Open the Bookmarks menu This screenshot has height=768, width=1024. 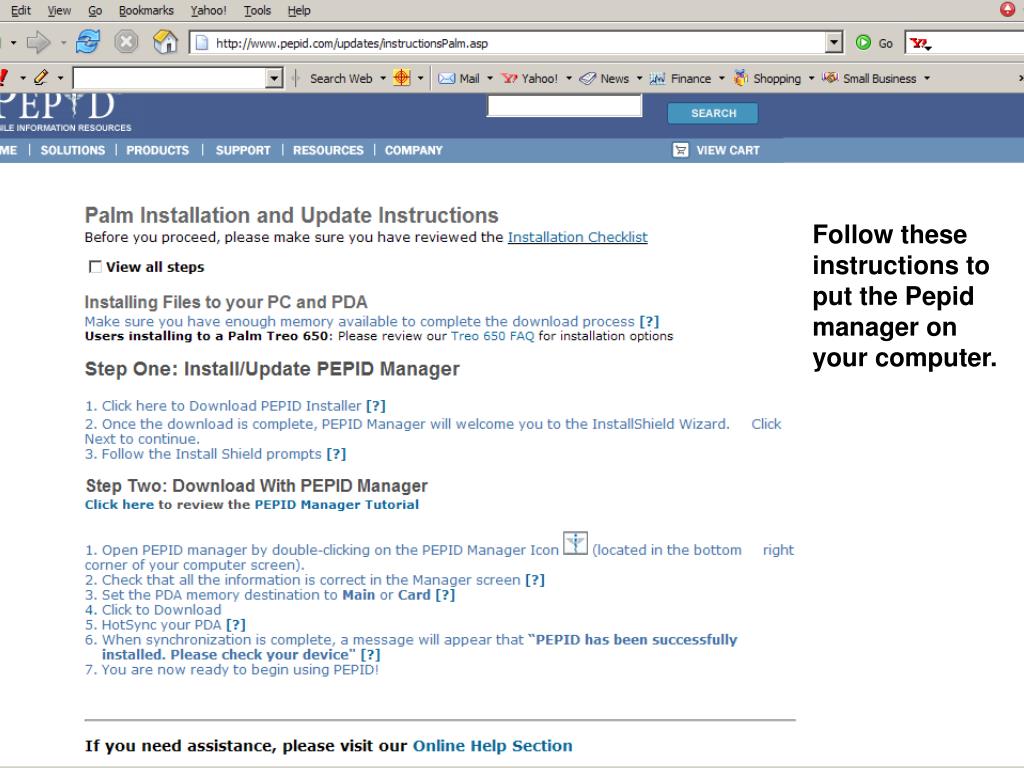click(x=146, y=10)
